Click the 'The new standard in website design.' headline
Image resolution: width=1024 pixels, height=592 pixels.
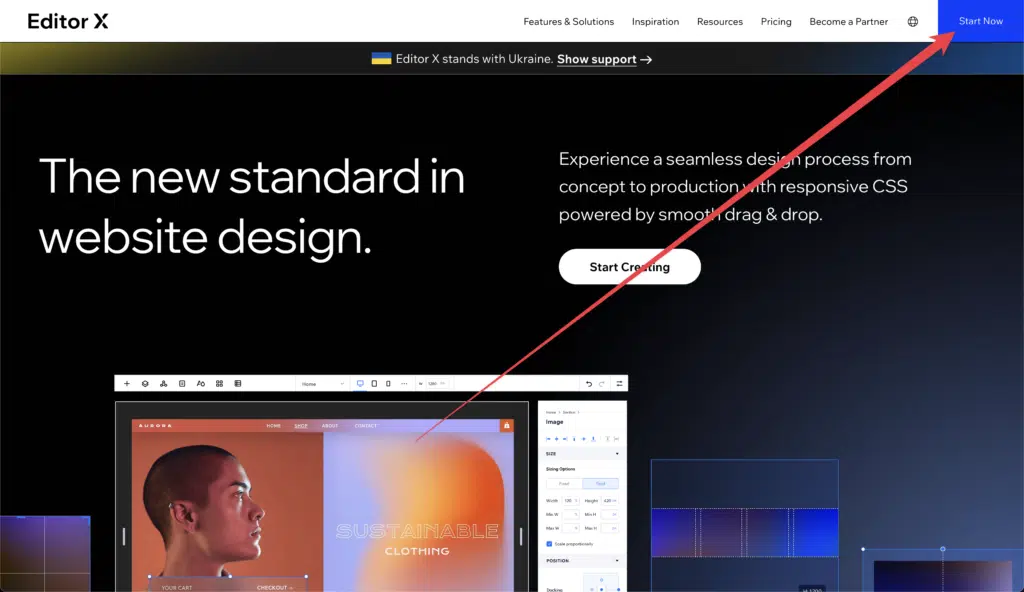coord(252,206)
